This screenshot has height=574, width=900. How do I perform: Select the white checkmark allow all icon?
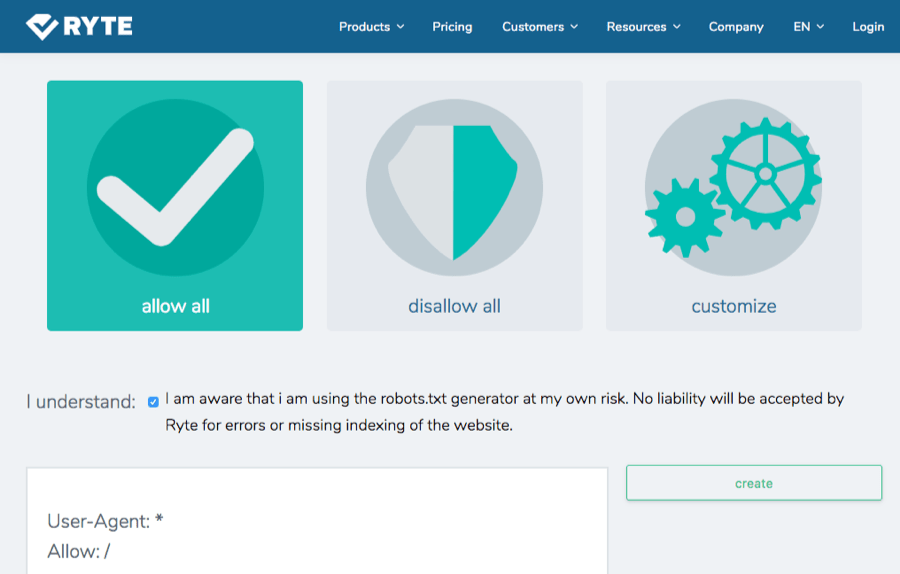click(175, 187)
